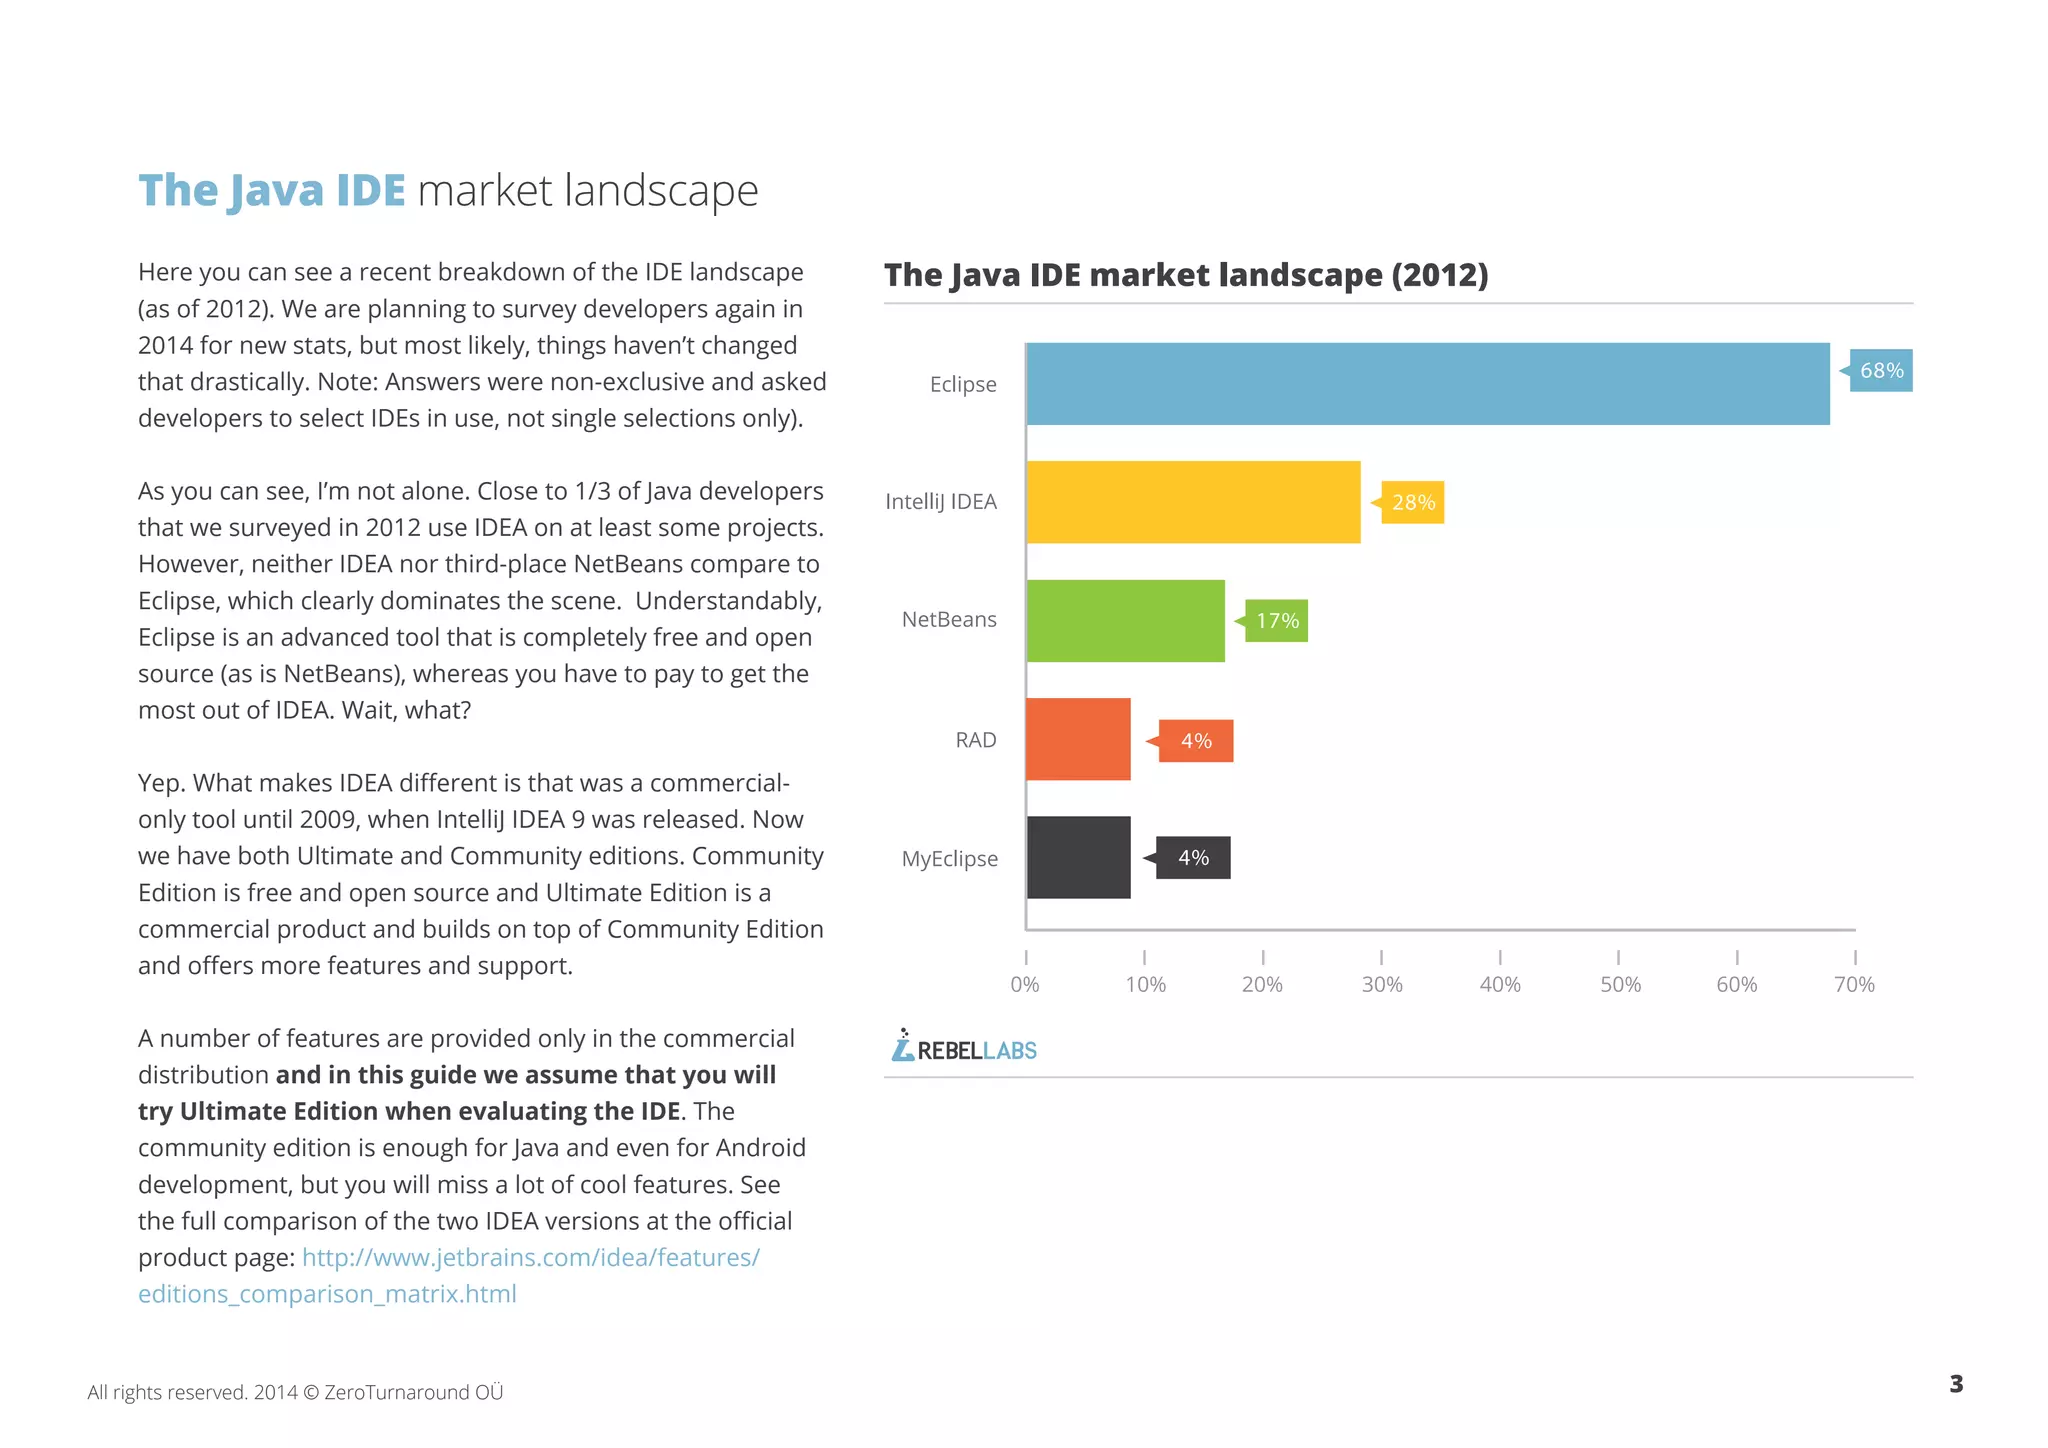Screen dimensions: 2048x1448
Task: Click the 28% callout label
Action: [1412, 502]
